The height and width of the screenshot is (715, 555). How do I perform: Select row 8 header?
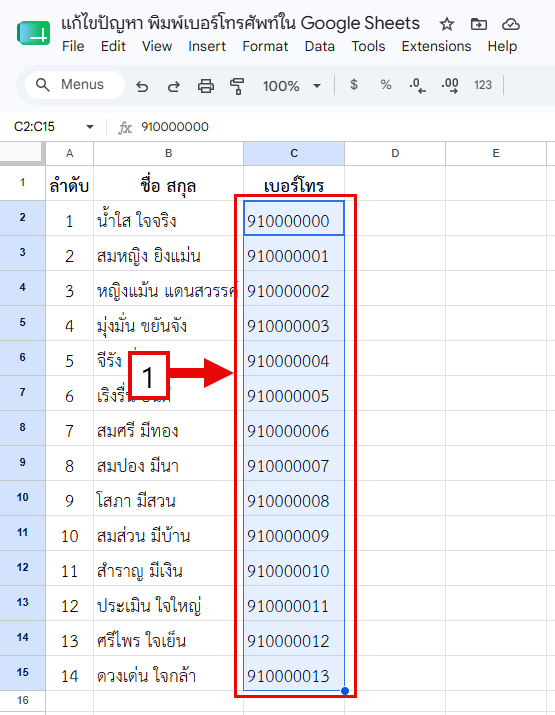tap(22, 428)
